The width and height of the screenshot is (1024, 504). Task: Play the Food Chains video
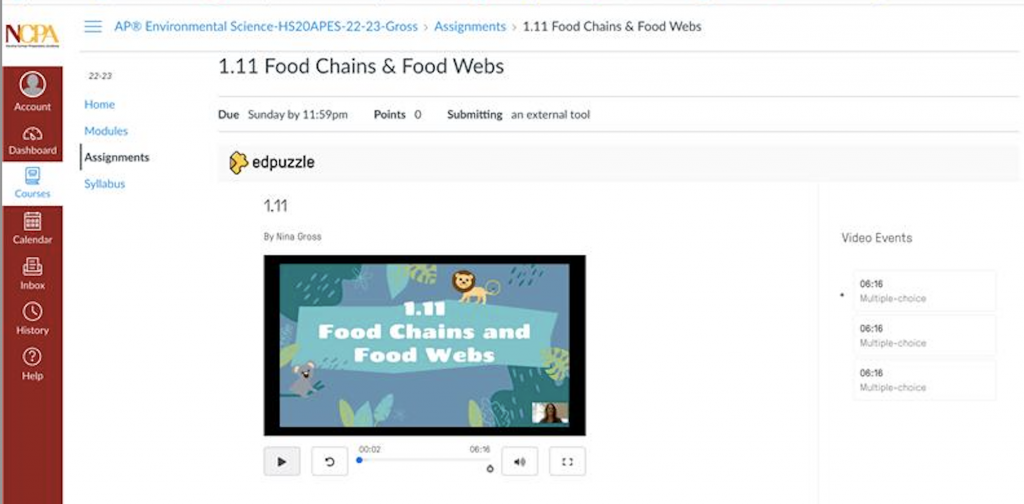282,462
